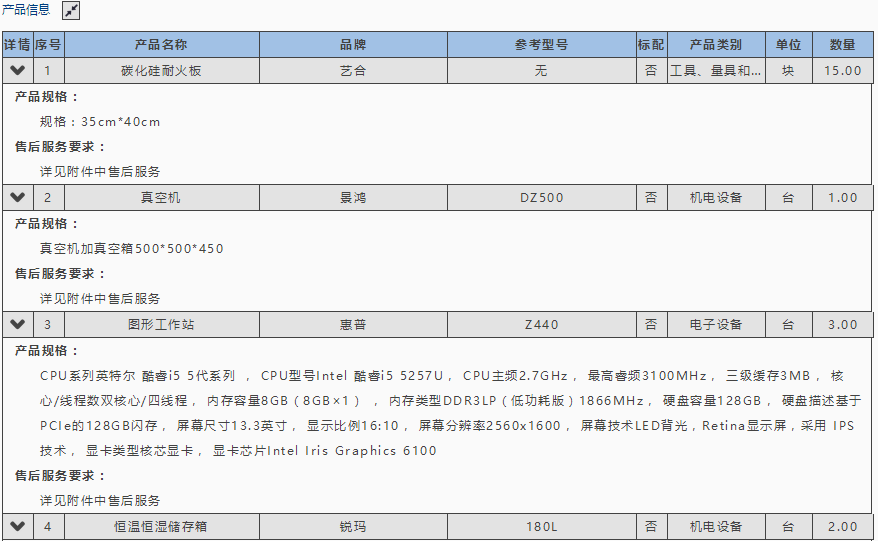Collapse details chevron for row 3 图形工作站
Image resolution: width=878 pixels, height=541 pixels.
pyautogui.click(x=17, y=325)
